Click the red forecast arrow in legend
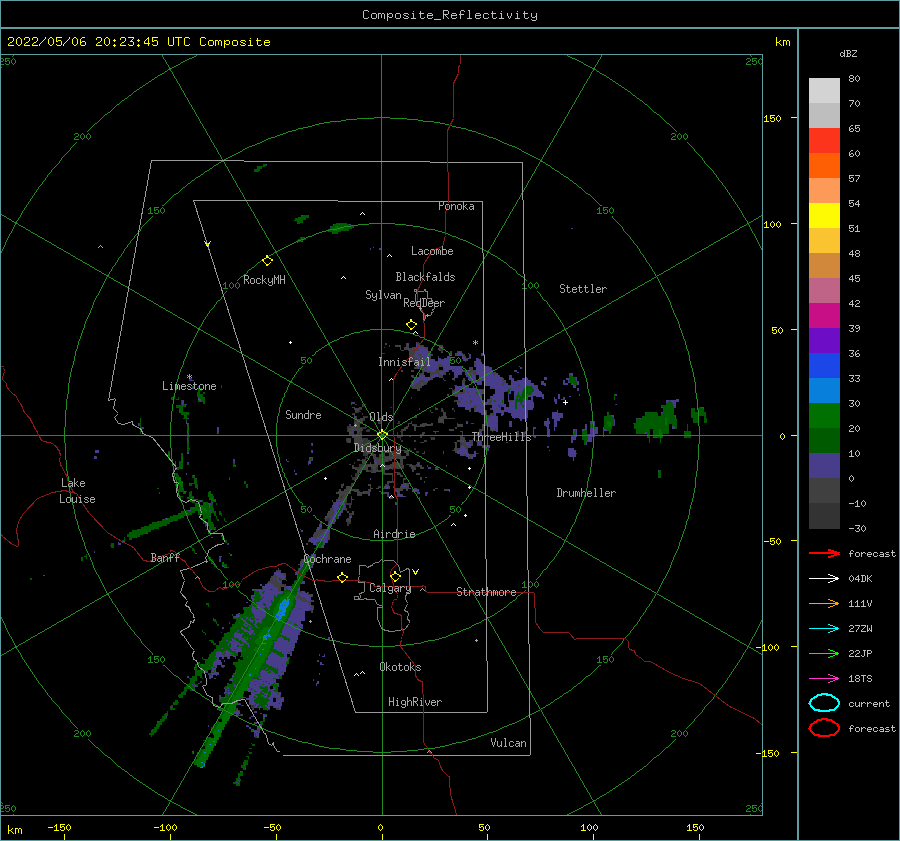The image size is (900, 841). (824, 553)
